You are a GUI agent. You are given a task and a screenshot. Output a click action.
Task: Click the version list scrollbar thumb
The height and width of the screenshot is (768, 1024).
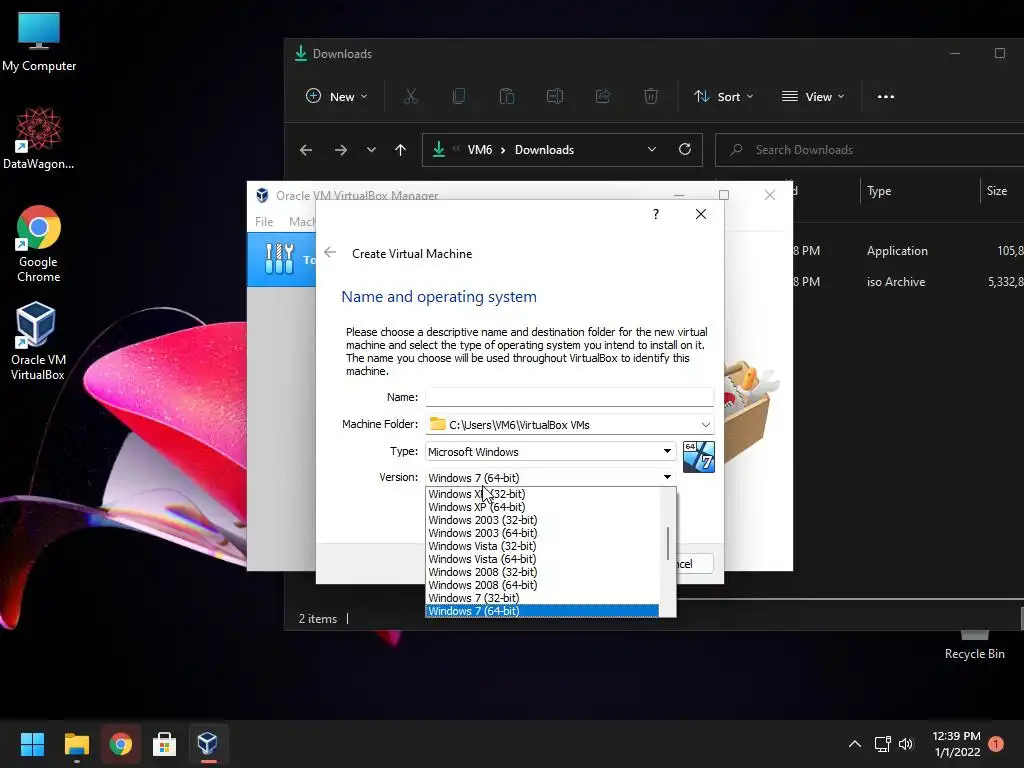click(667, 543)
